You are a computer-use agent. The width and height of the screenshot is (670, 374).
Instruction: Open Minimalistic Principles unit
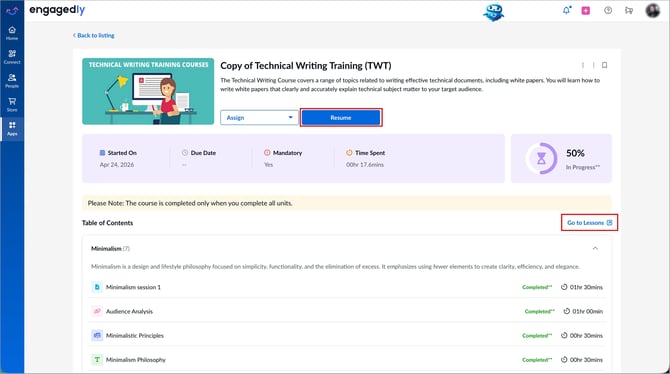[135, 336]
